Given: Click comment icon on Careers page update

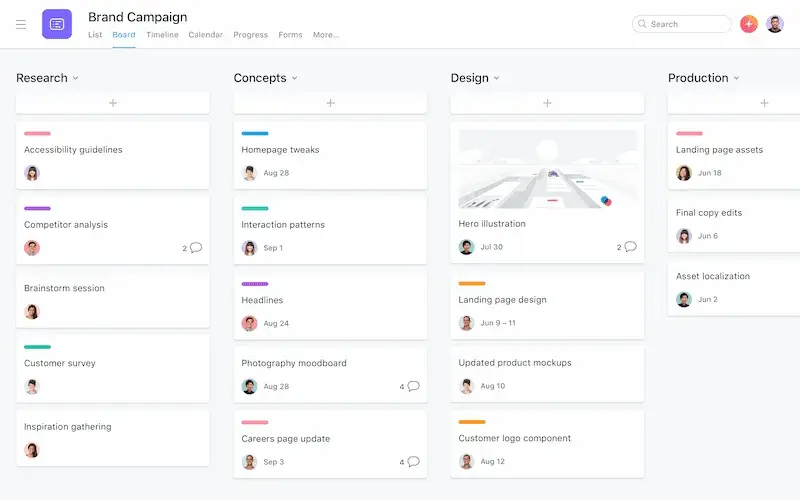Looking at the screenshot, I should (413, 462).
